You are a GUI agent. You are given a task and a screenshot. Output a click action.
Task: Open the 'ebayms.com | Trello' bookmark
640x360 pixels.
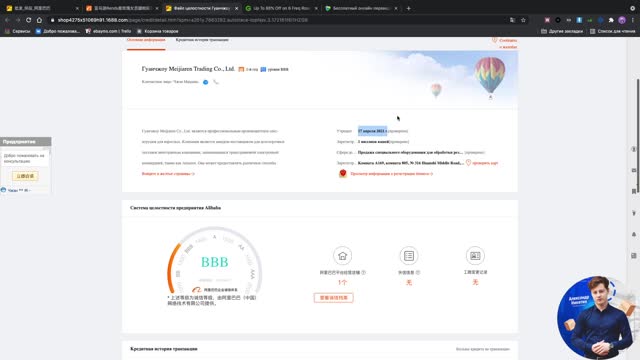[x=108, y=31]
